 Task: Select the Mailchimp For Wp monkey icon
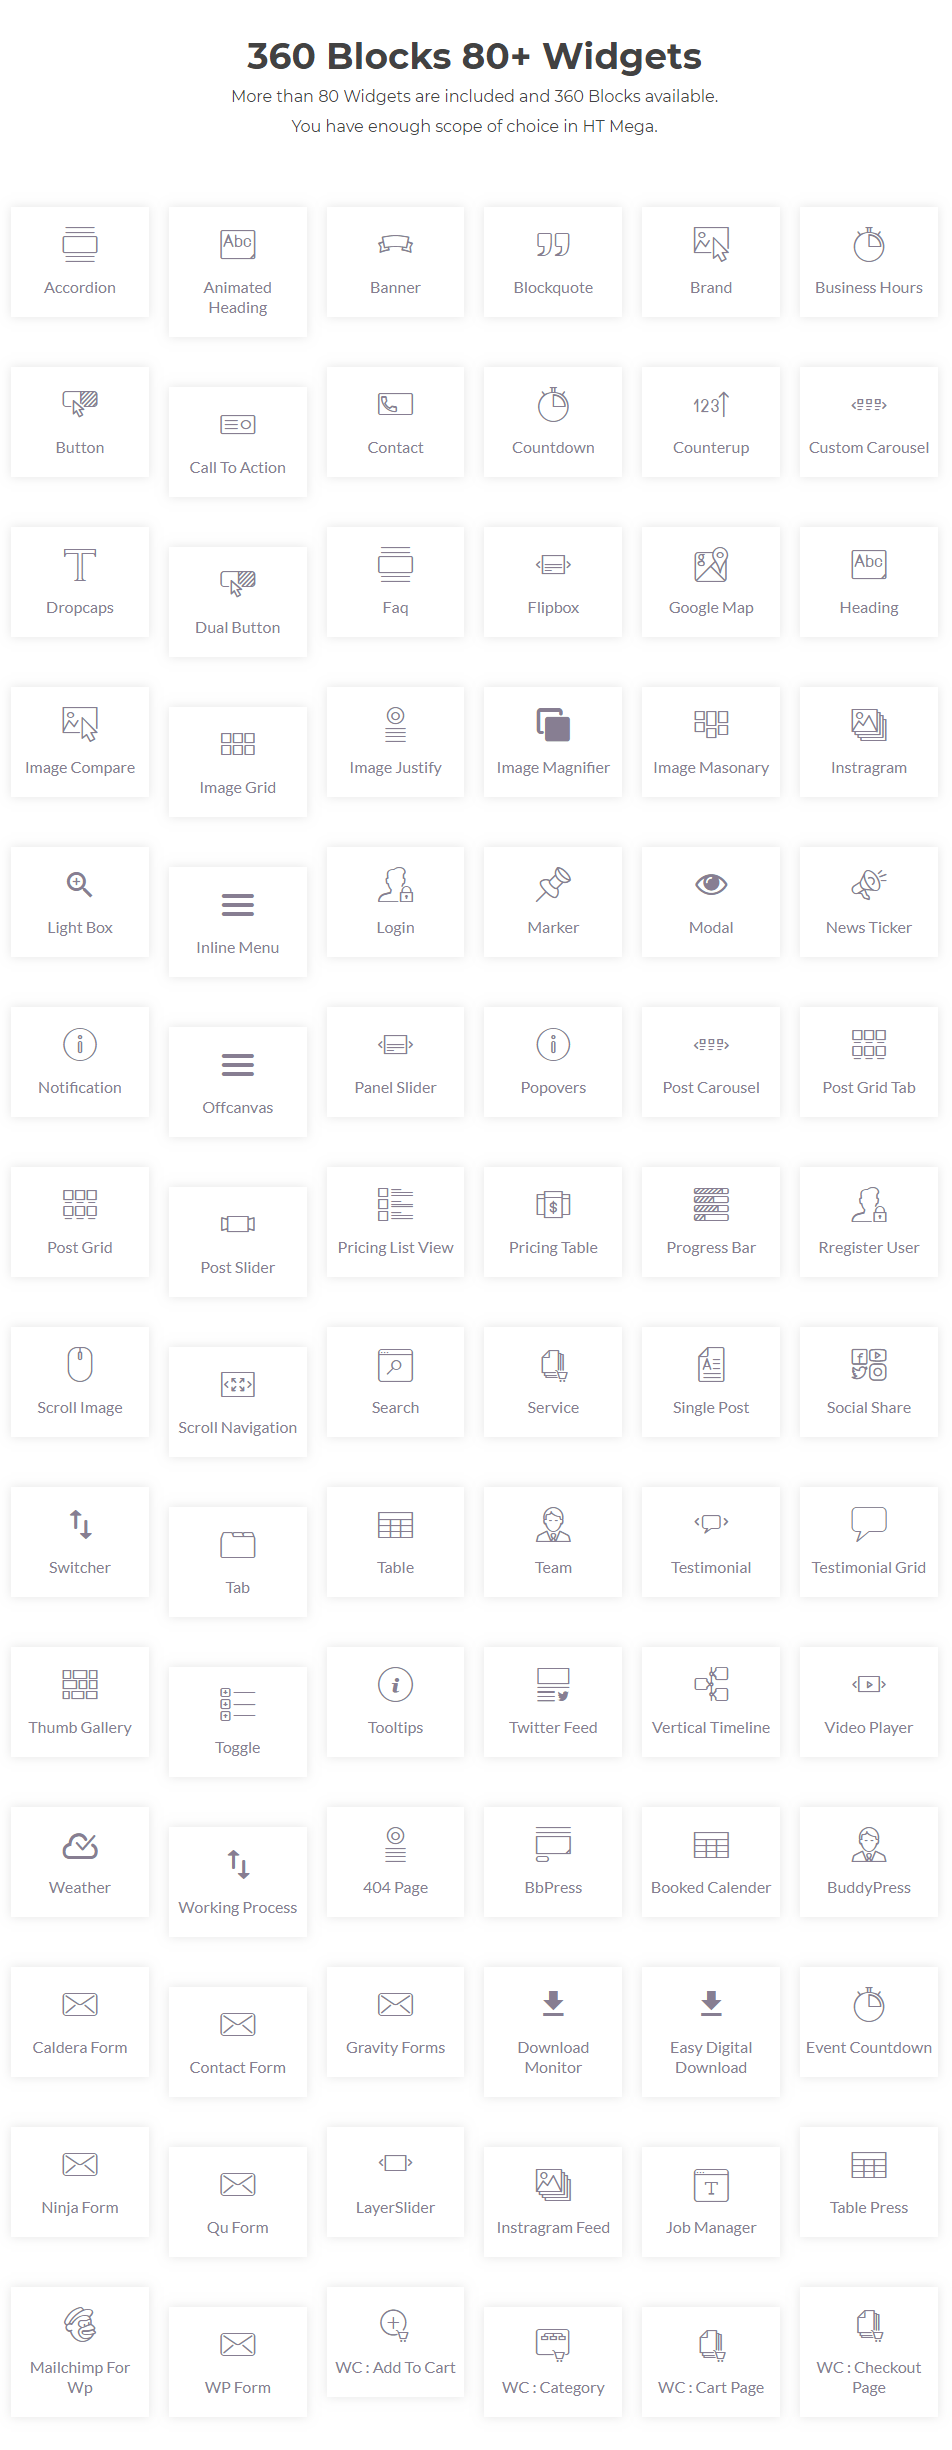[80, 2324]
